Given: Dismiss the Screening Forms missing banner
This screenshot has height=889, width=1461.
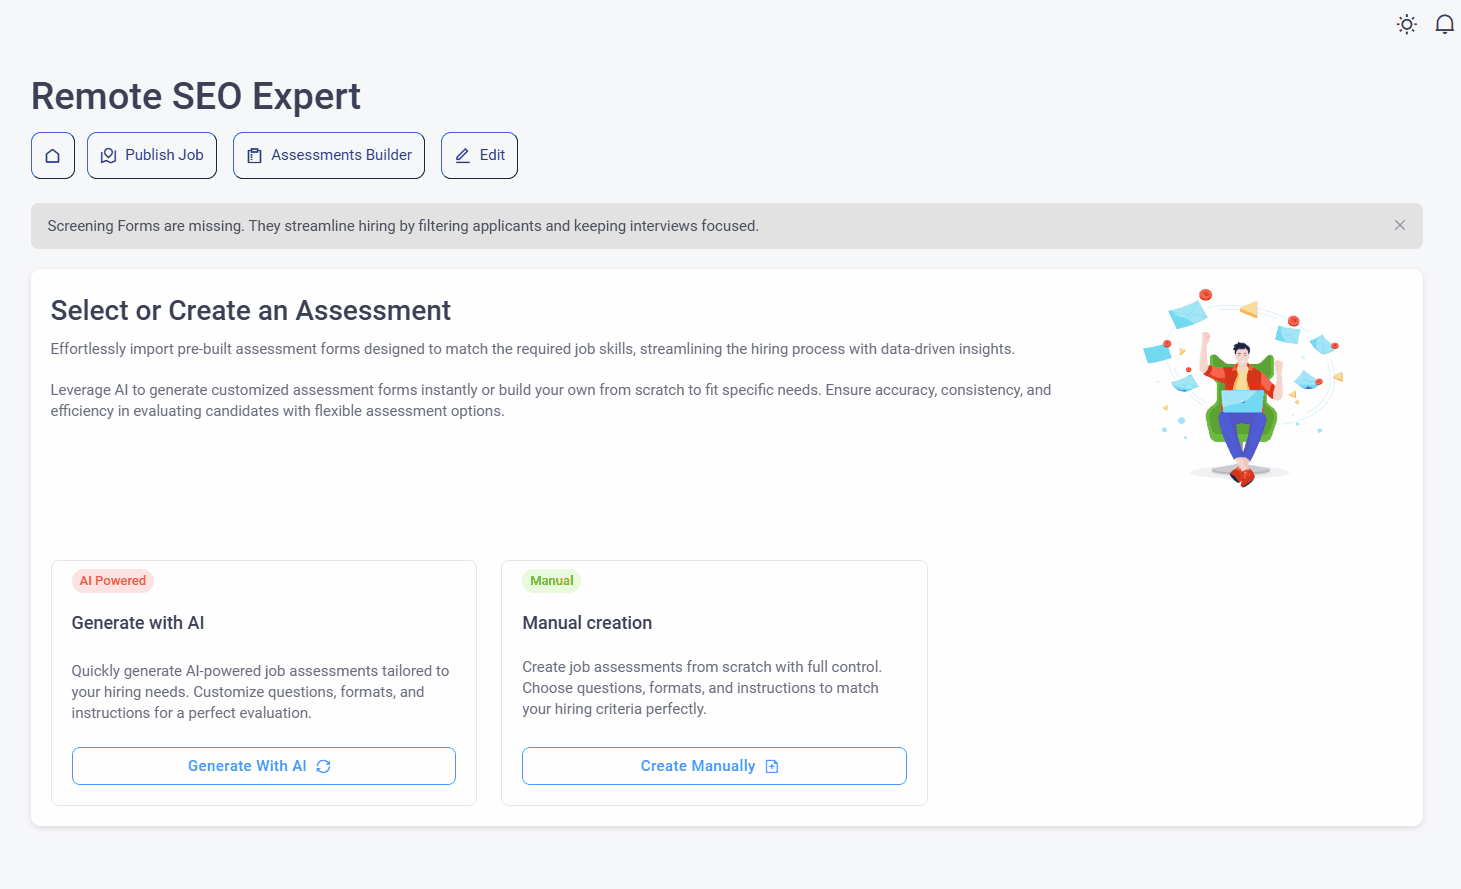Looking at the screenshot, I should pos(1400,226).
